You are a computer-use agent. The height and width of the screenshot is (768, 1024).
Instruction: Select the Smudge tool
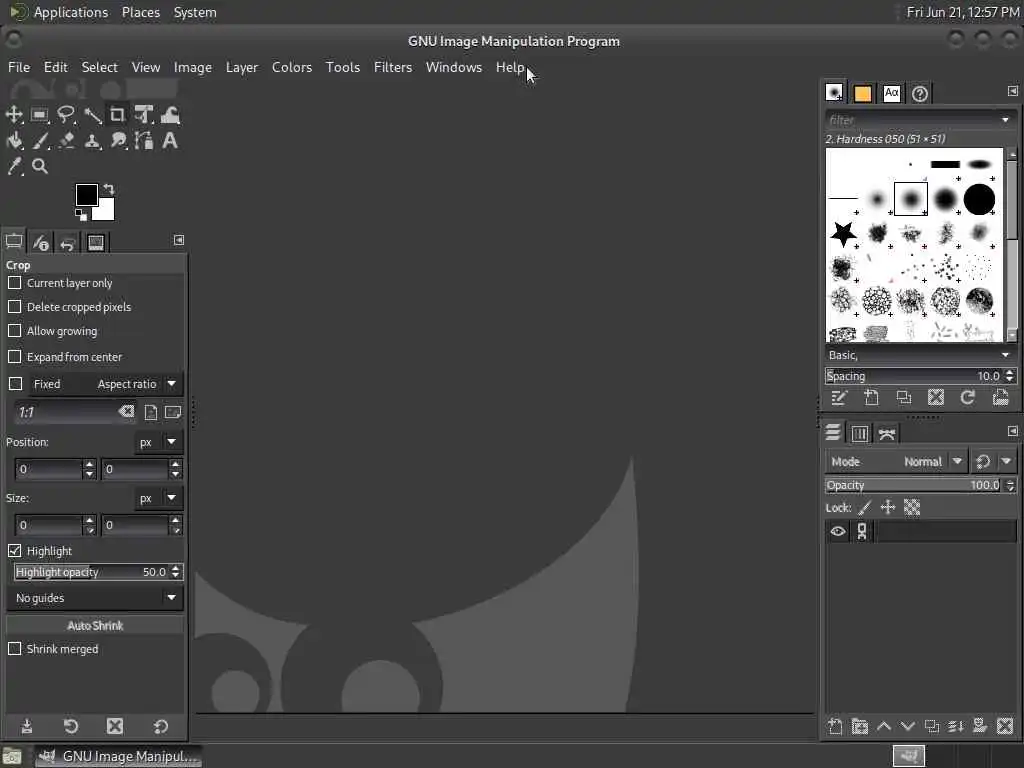point(118,140)
